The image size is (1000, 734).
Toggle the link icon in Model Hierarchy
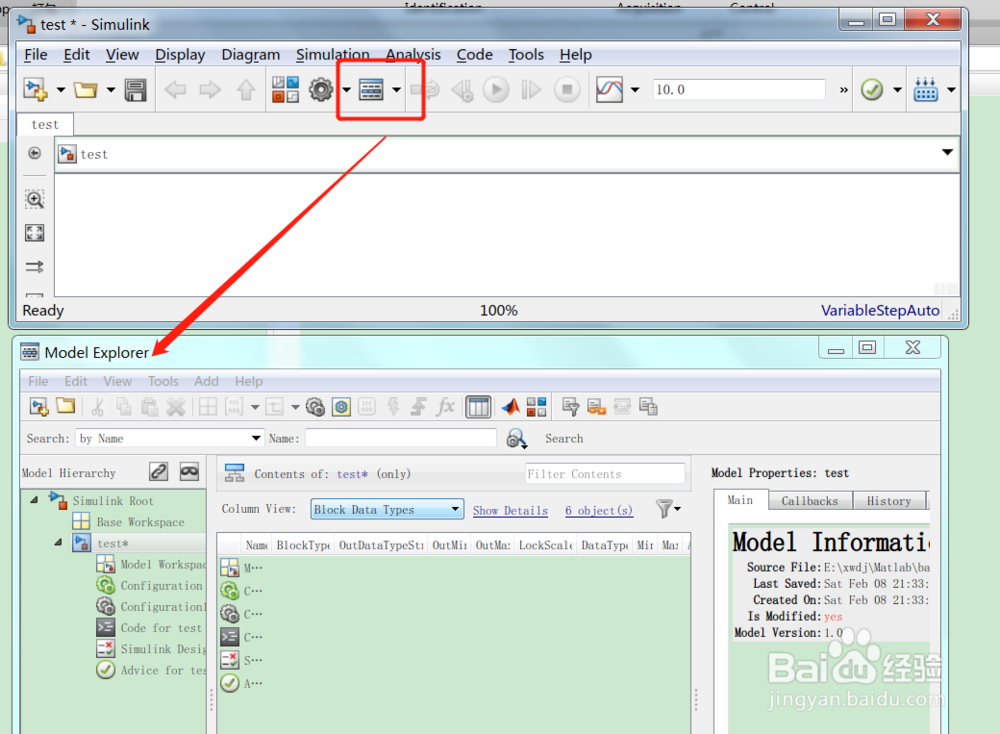[x=159, y=472]
